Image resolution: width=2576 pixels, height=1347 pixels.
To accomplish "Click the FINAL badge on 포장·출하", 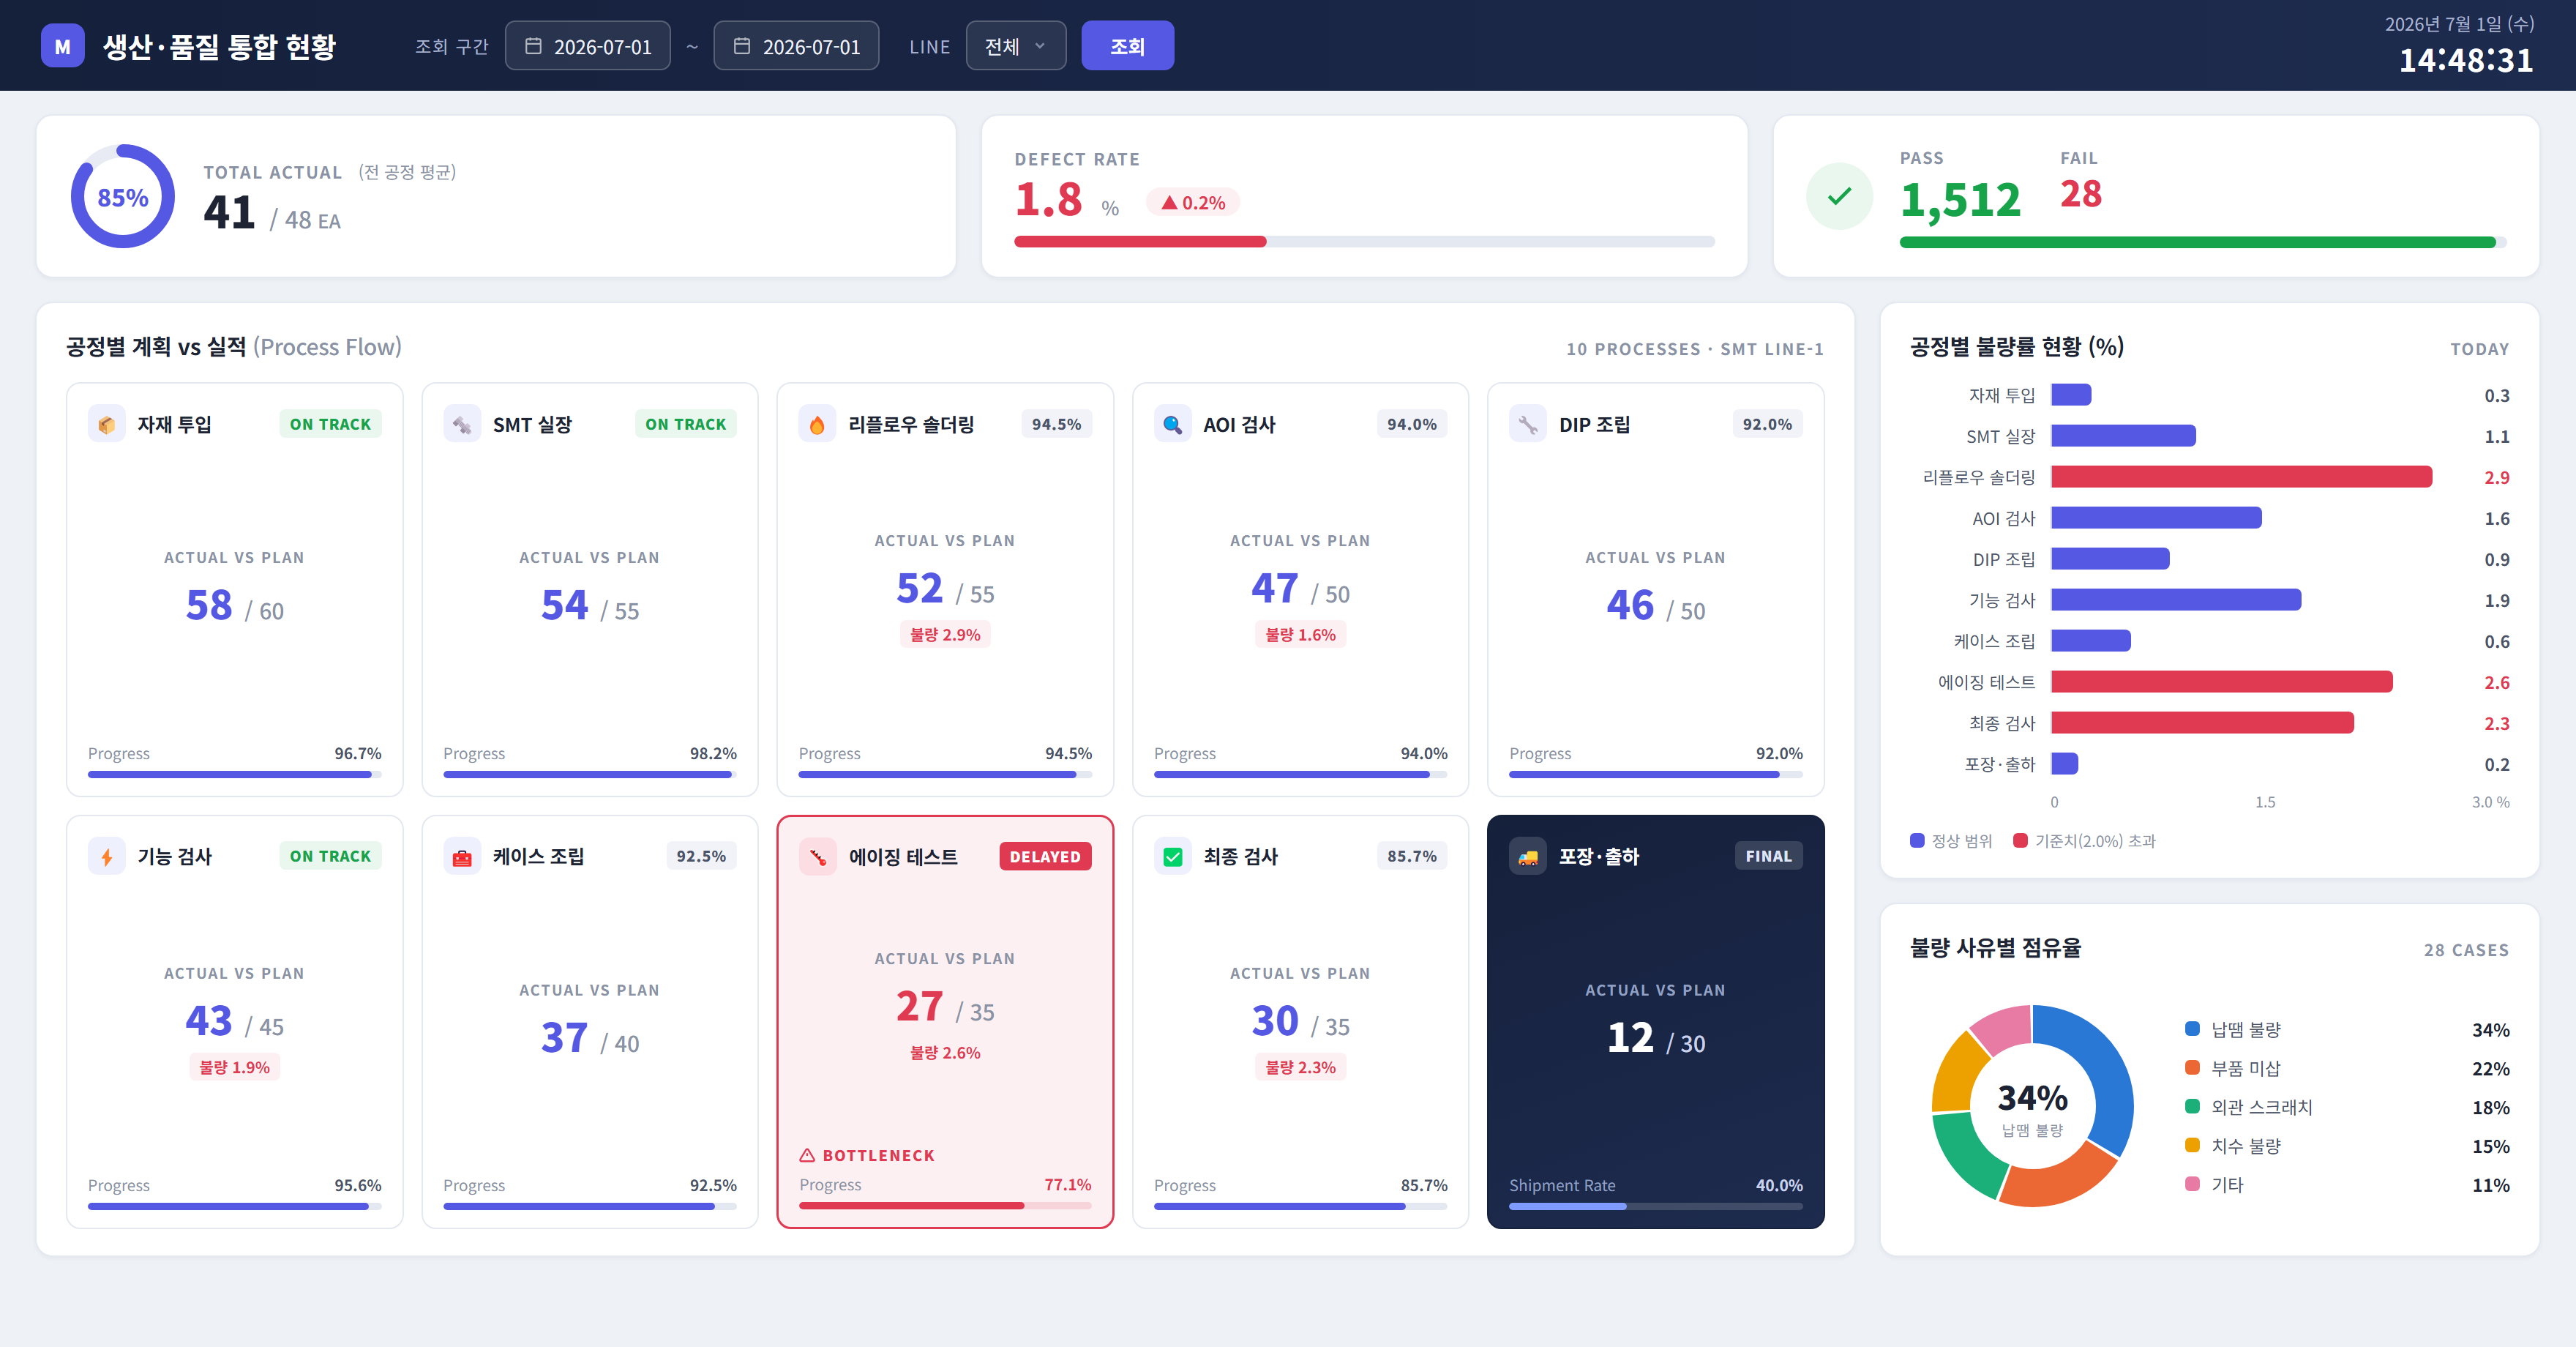I will click(1768, 856).
